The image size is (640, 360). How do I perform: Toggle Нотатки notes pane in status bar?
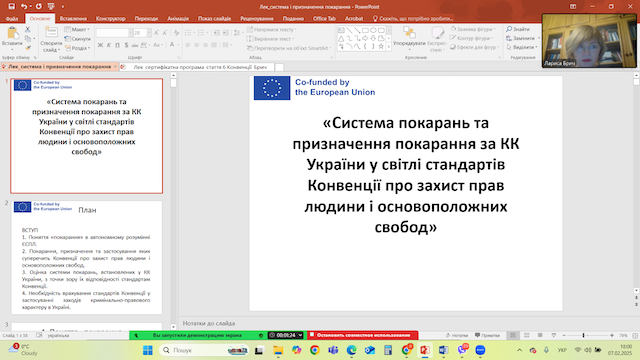coord(457,335)
